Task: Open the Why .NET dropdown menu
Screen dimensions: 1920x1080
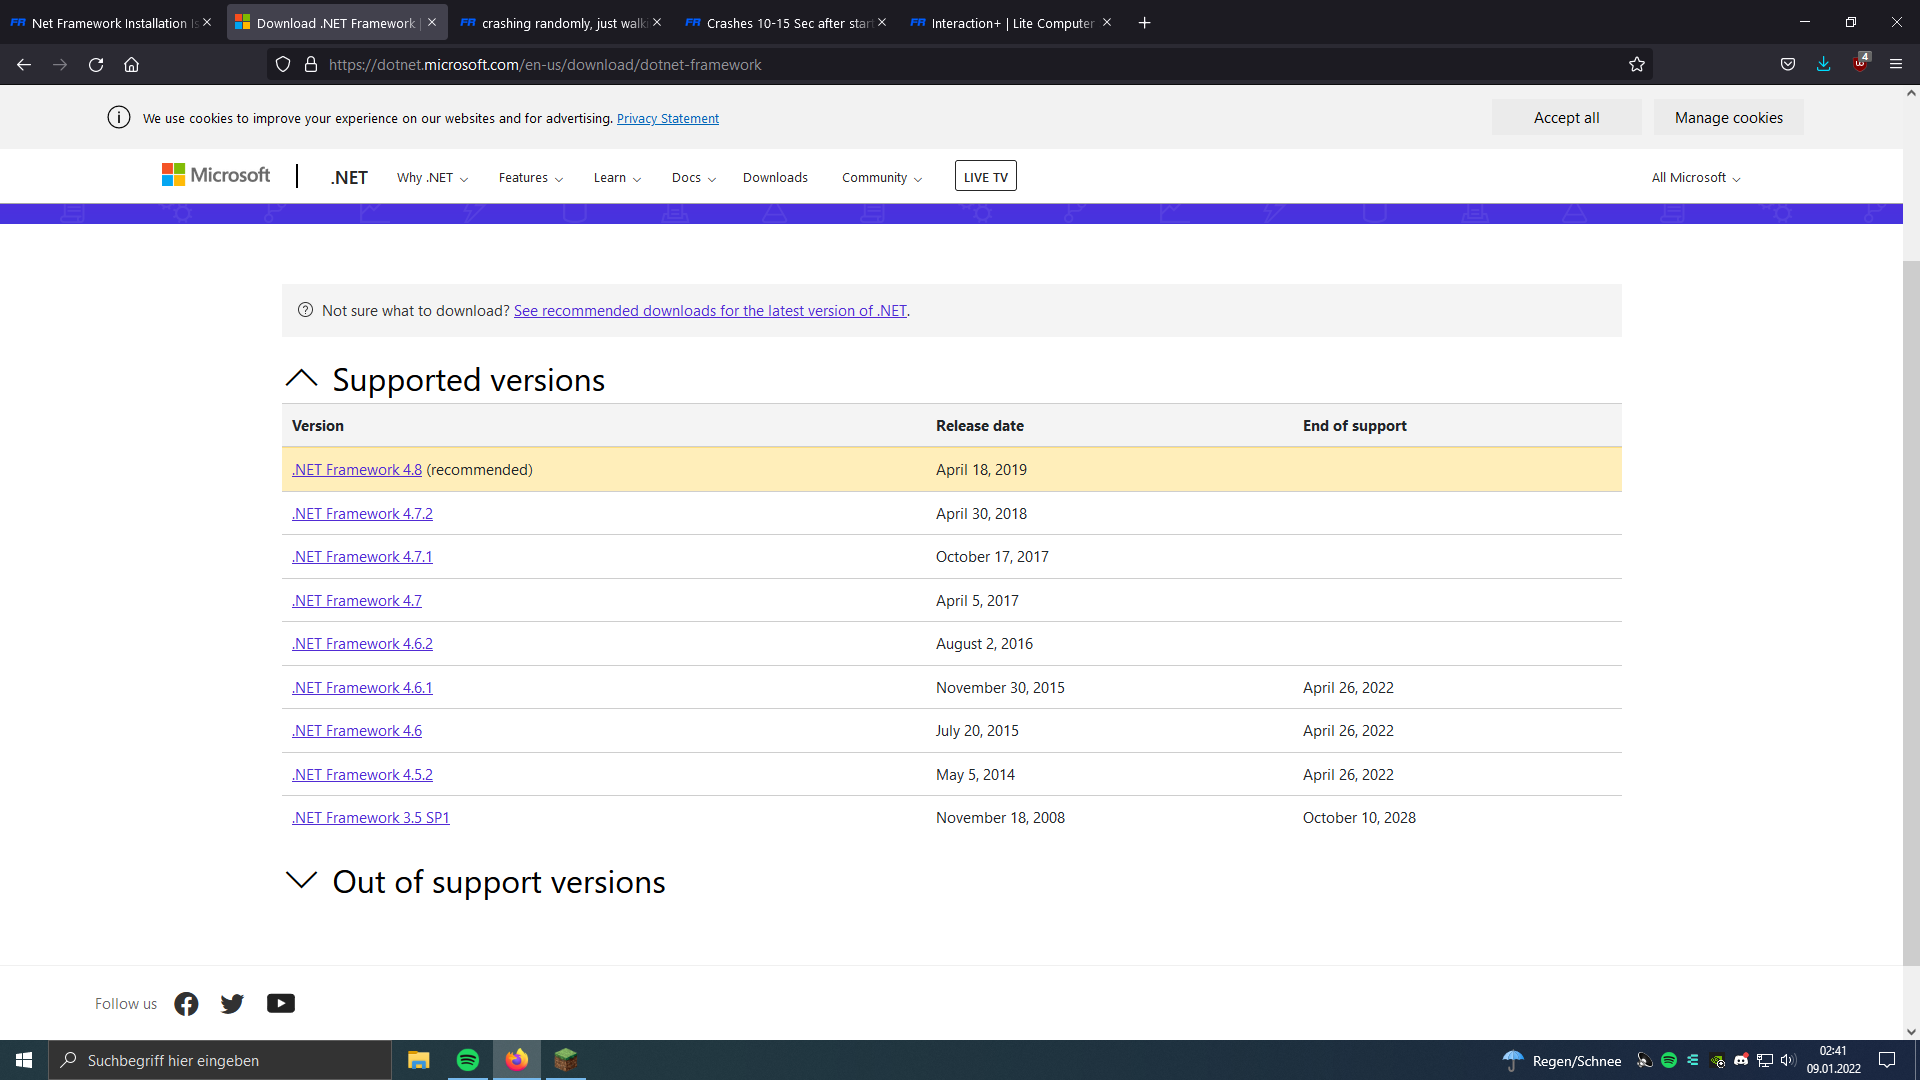Action: [432, 178]
